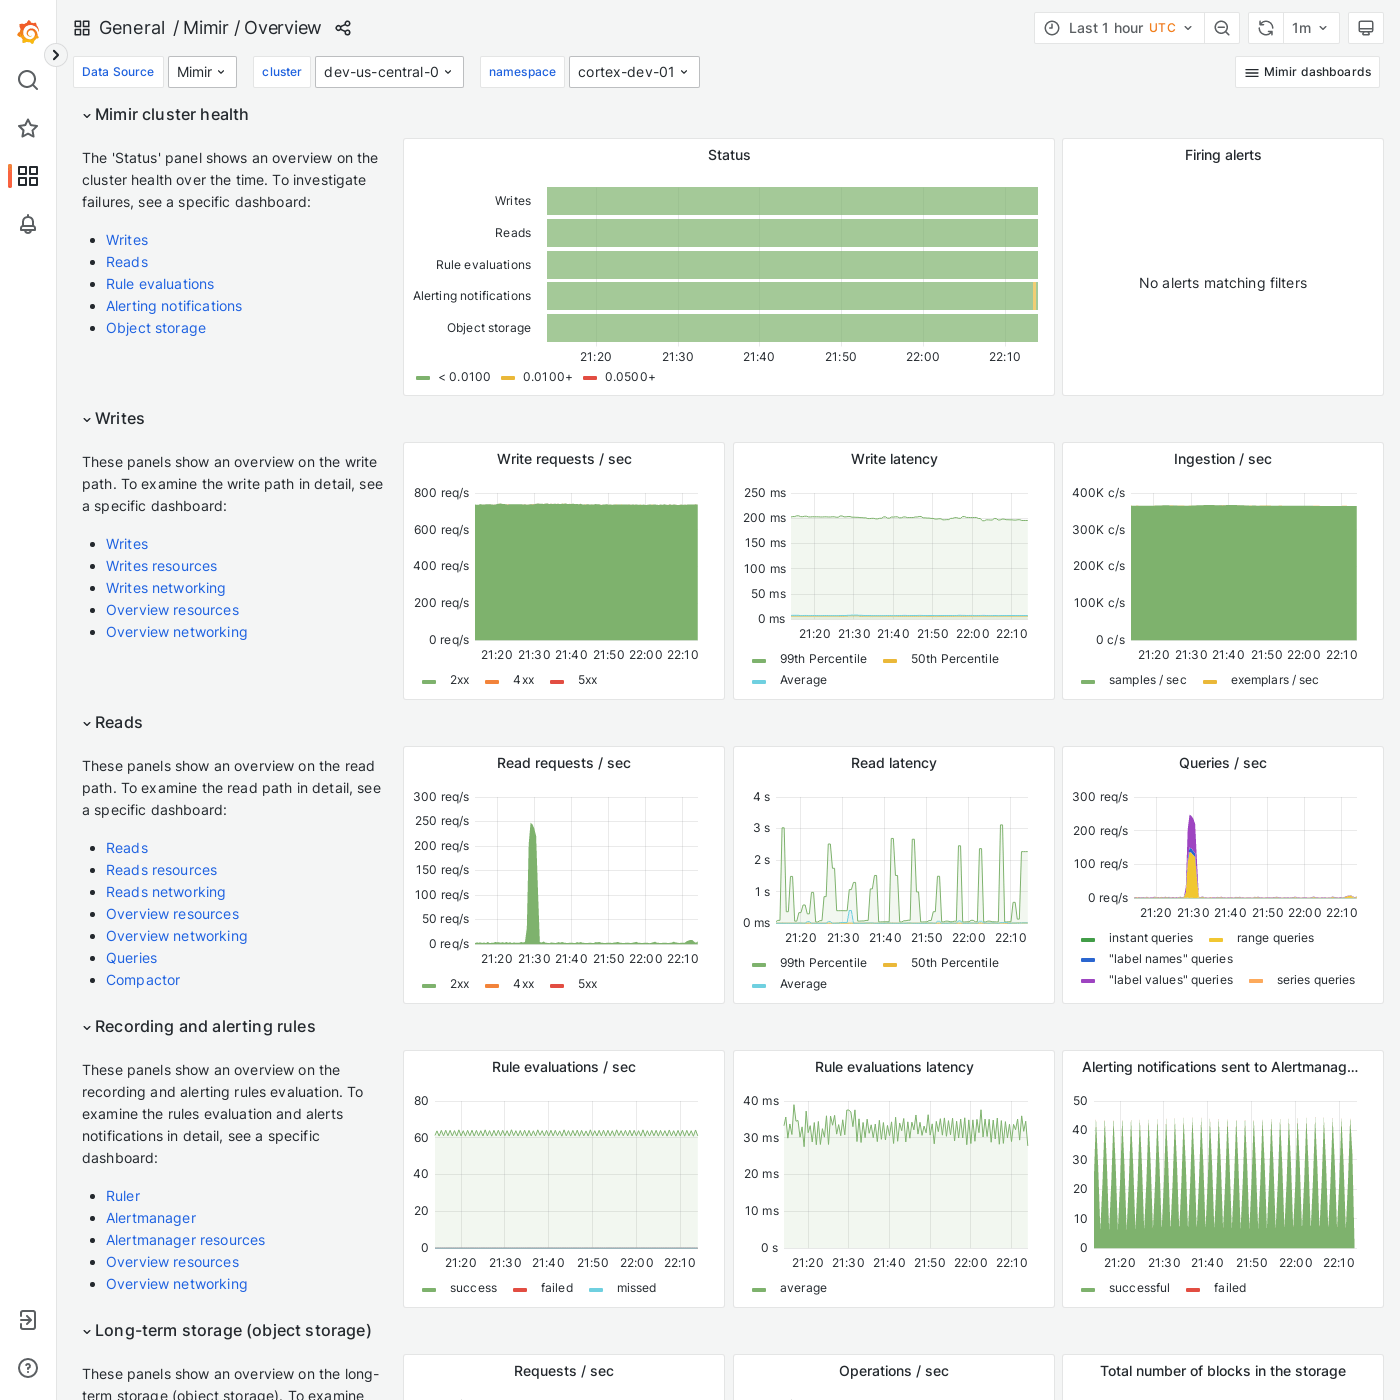Open Alerting from the sidebar bell icon

pyautogui.click(x=27, y=224)
